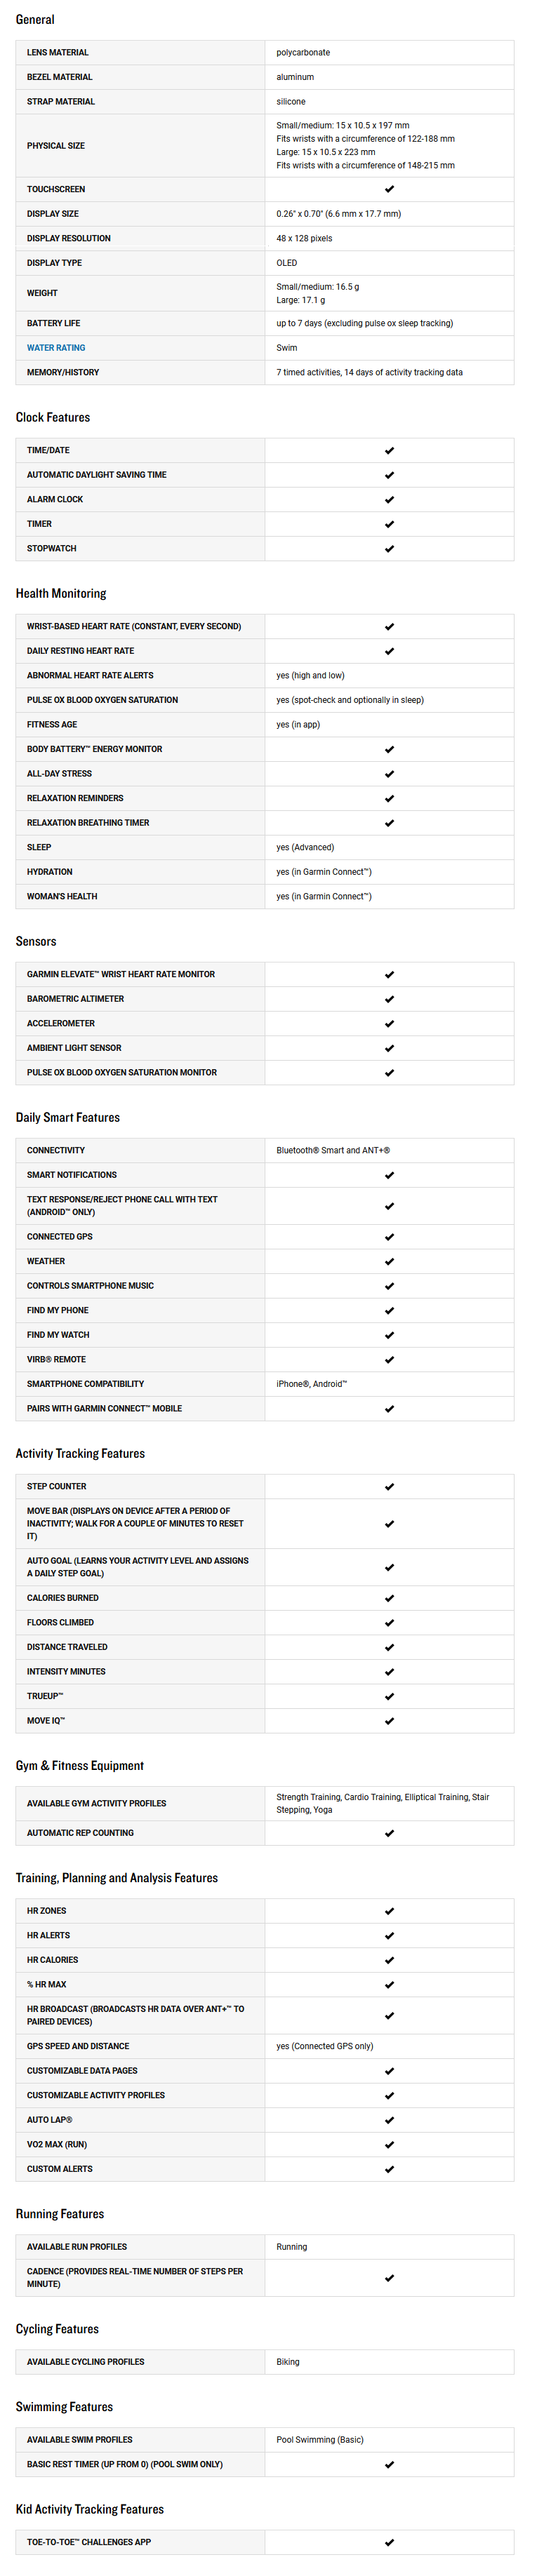
Task: Click the Health Monitoring section heading
Action: [61, 593]
